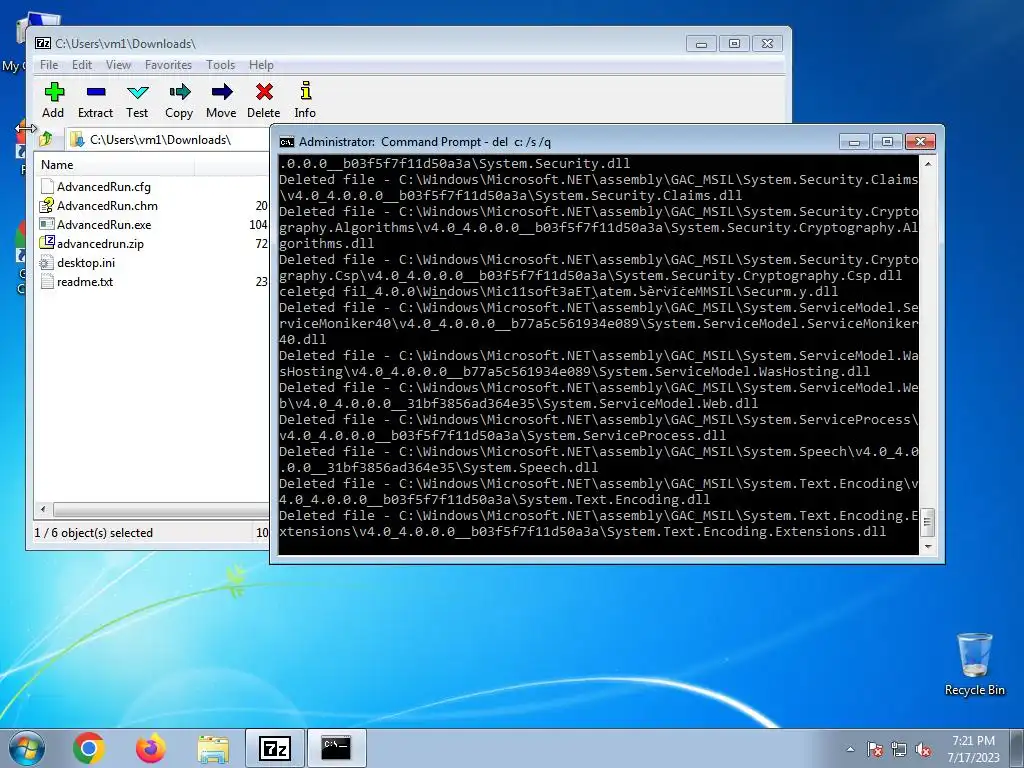Viewport: 1024px width, 768px height.
Task: Open the View menu in 7-Zip
Action: [x=118, y=65]
